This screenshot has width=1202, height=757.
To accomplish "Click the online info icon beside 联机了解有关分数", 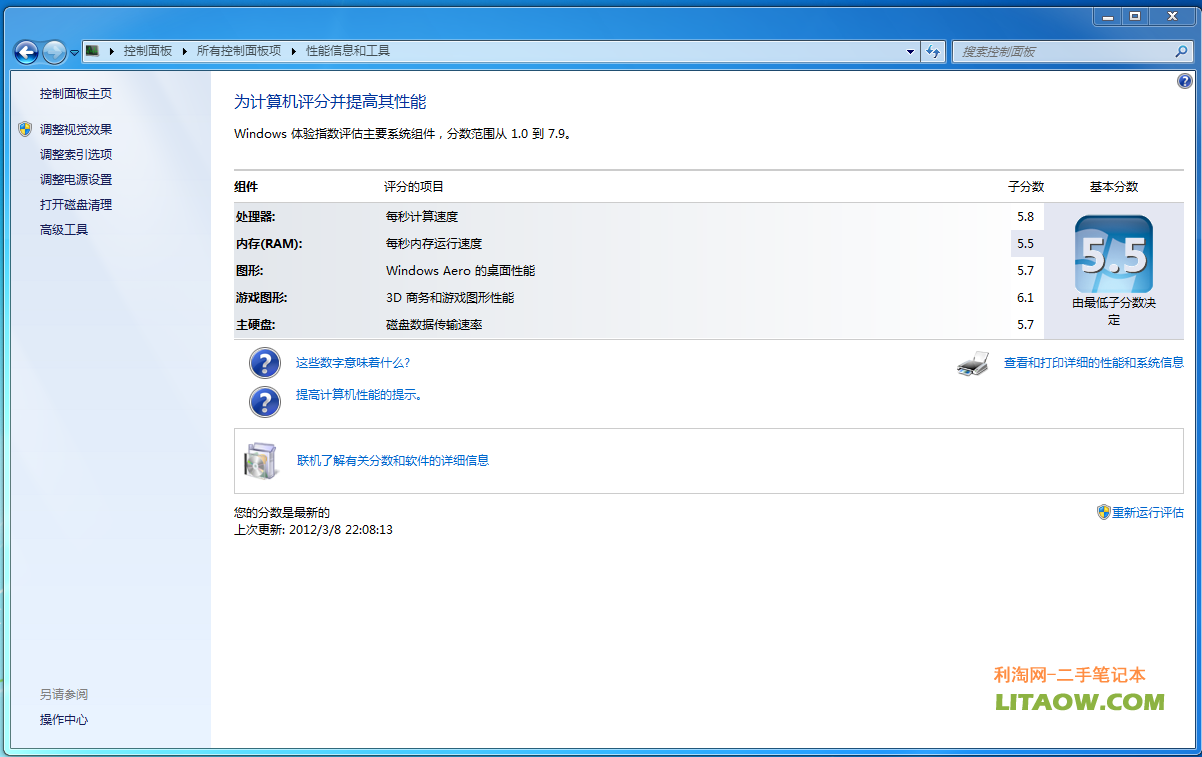I will 262,460.
